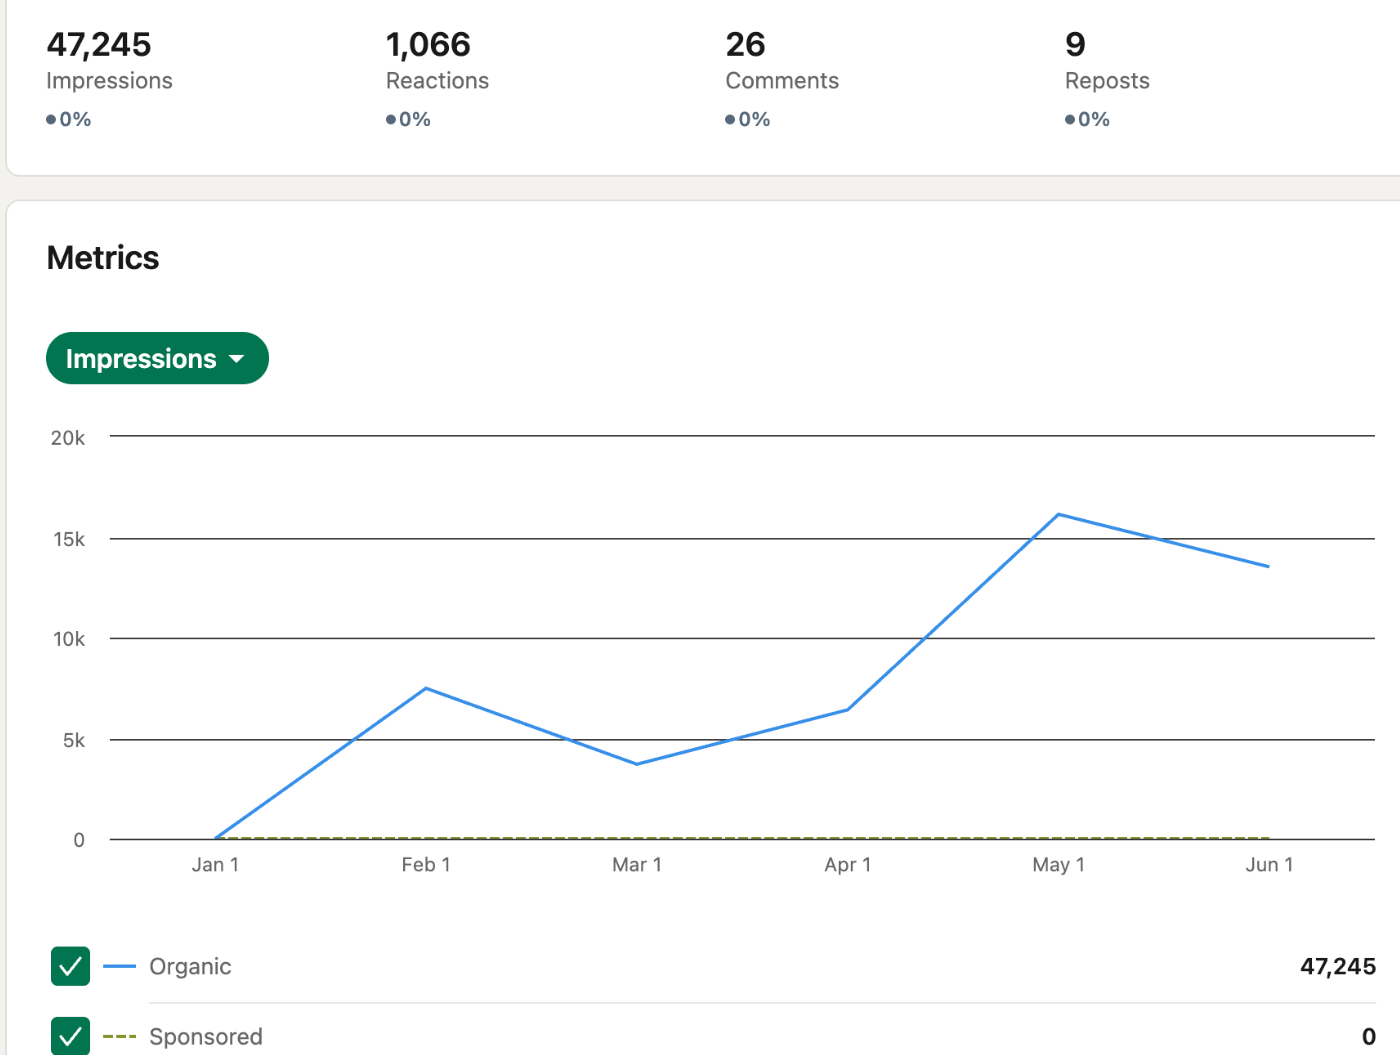Click the Feb 1 data point on the chart line

[426, 688]
